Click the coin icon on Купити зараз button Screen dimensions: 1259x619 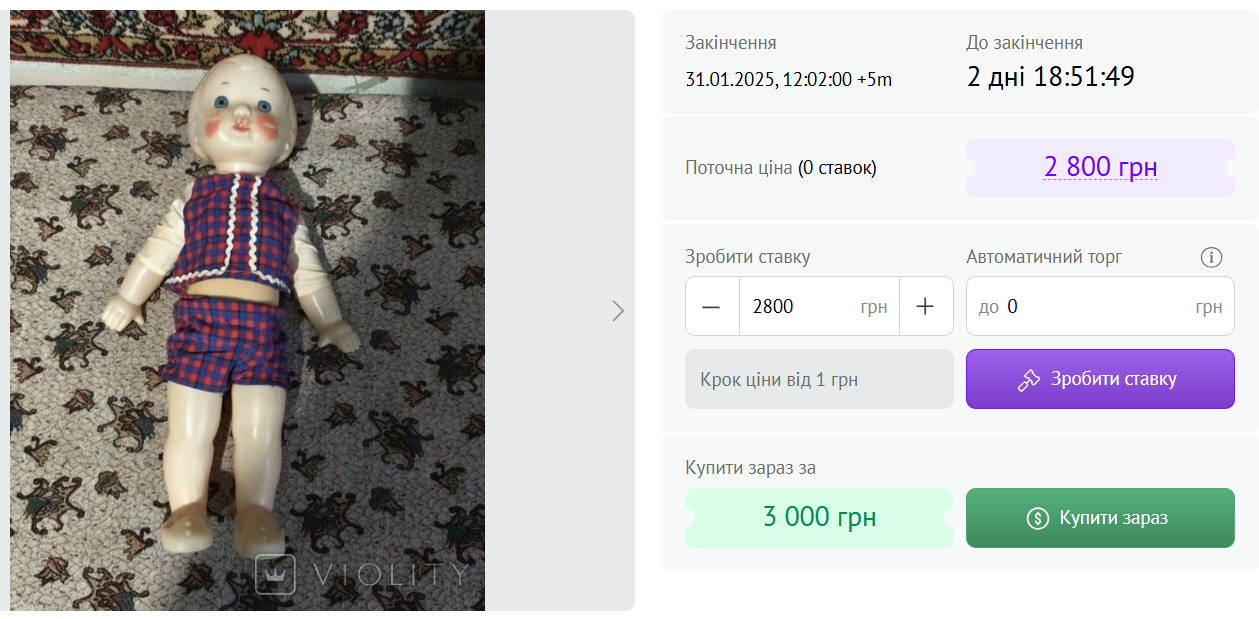pyautogui.click(x=1040, y=517)
